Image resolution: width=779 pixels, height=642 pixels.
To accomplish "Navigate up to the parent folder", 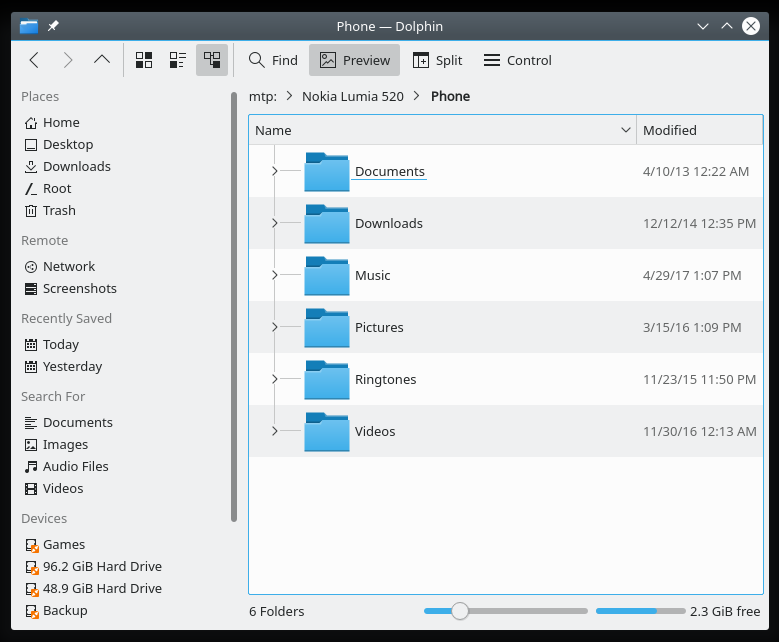I will coord(101,60).
